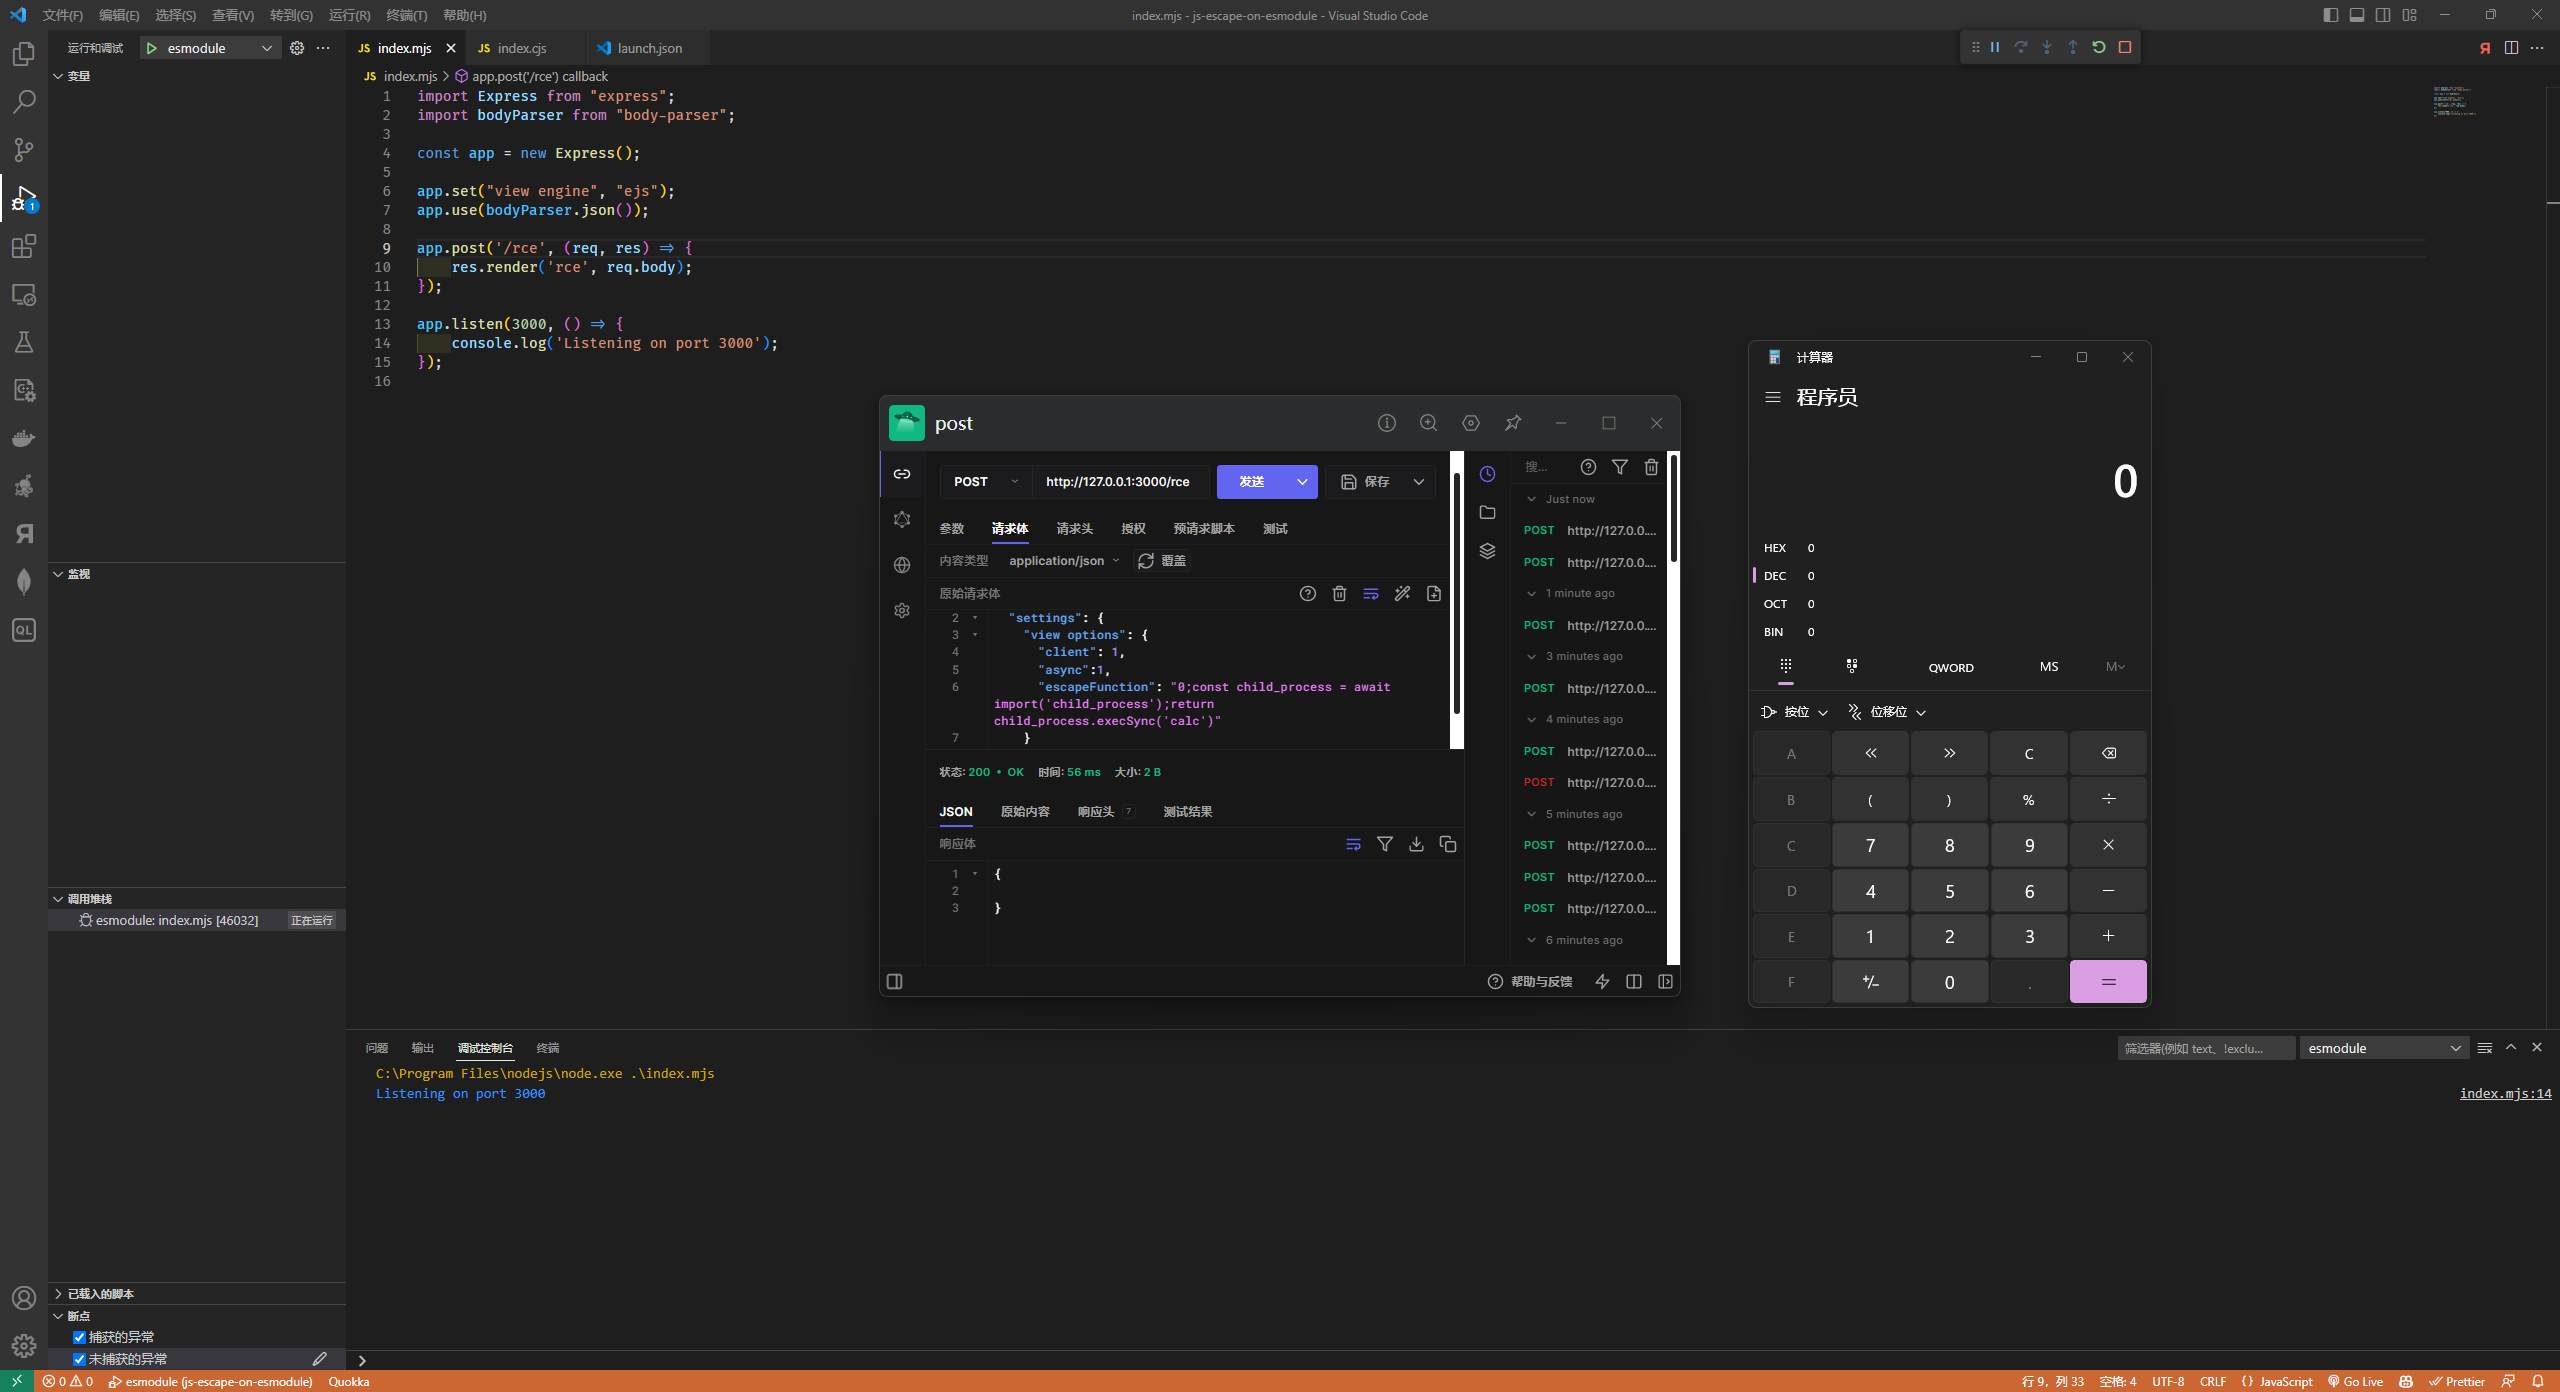Open the Source Control view in activity bar

coord(24,150)
